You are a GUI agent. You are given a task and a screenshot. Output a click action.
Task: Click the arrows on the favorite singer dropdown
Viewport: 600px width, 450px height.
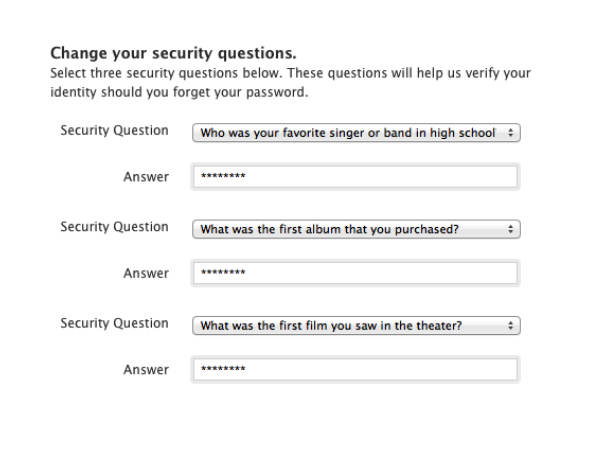[x=511, y=133]
